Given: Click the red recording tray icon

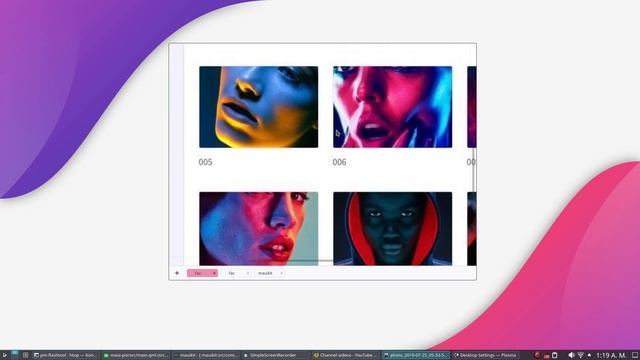Looking at the screenshot, I should [537, 355].
